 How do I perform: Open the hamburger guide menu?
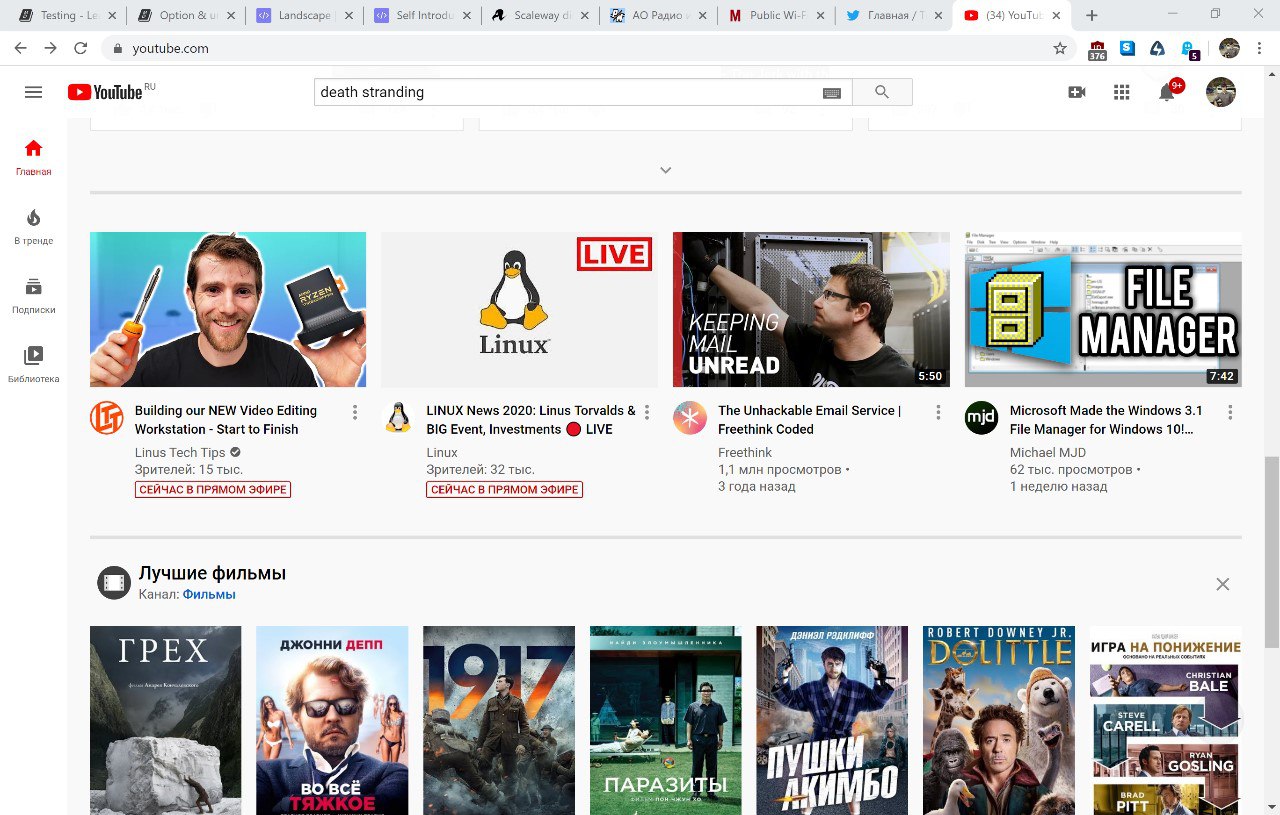(33, 92)
